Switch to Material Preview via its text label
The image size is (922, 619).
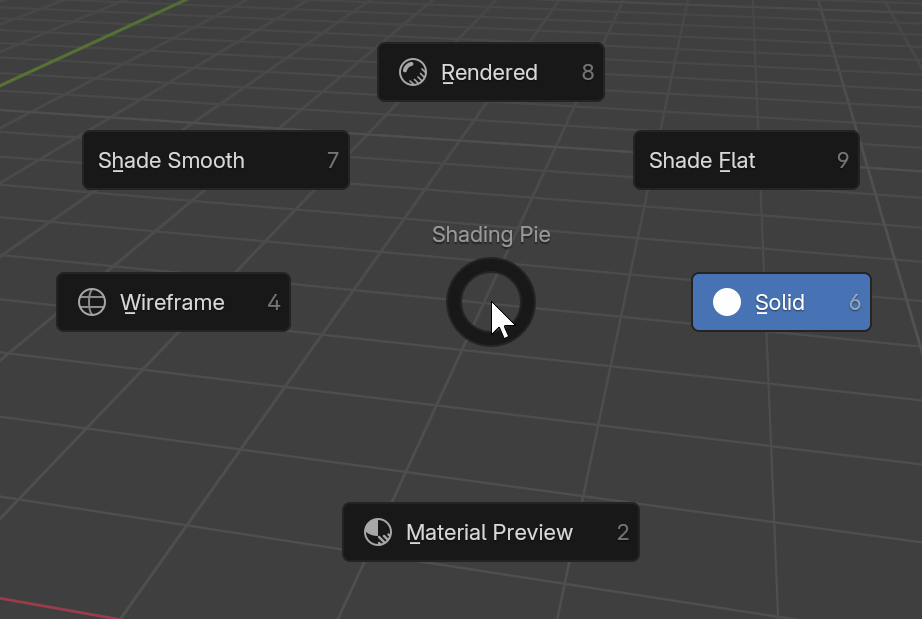[489, 532]
